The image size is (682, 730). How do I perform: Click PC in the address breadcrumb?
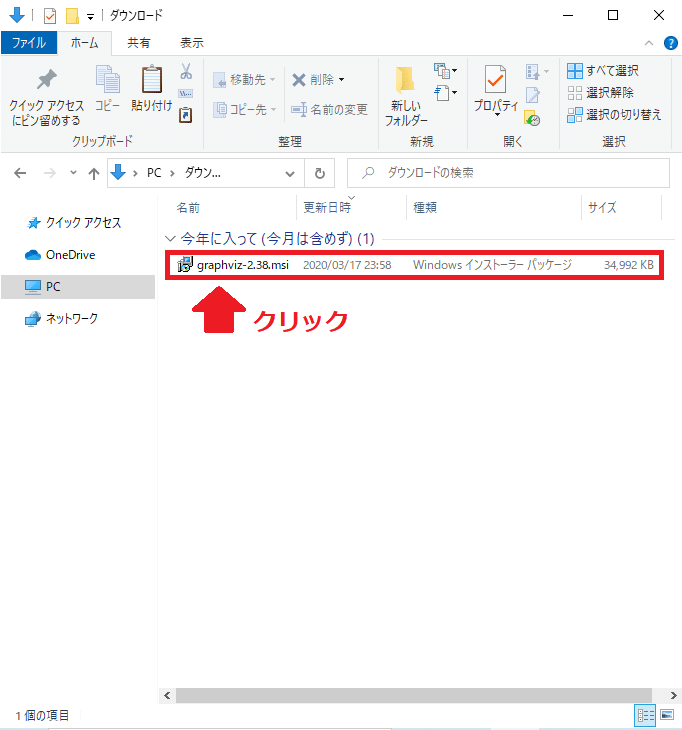click(154, 173)
